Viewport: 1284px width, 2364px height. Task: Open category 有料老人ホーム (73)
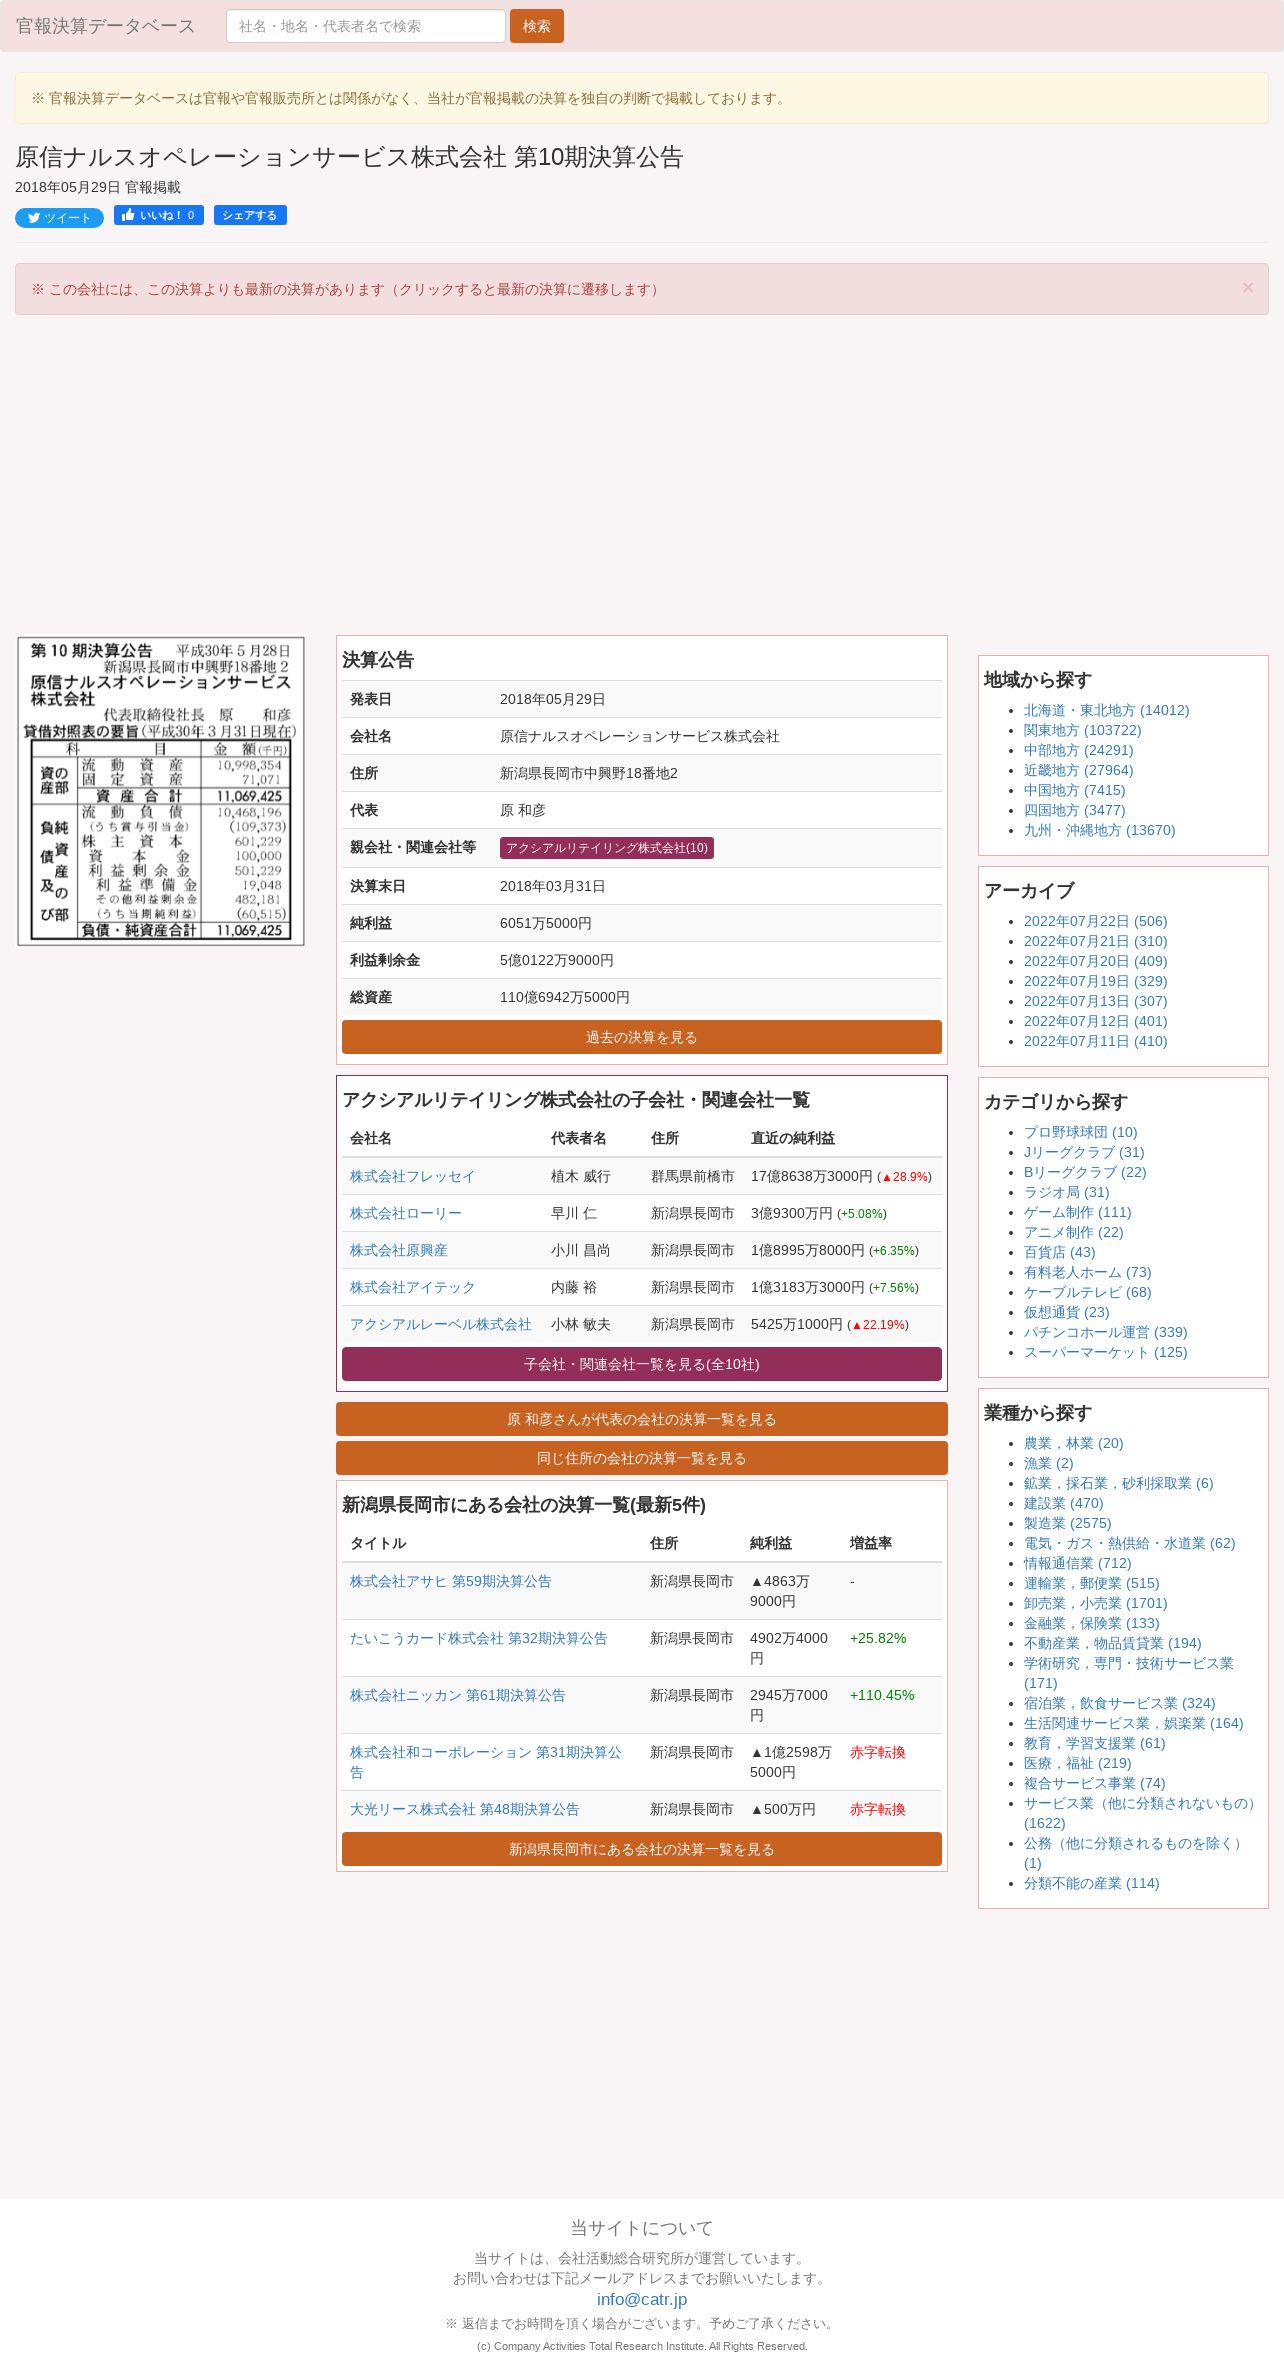pos(1087,1272)
